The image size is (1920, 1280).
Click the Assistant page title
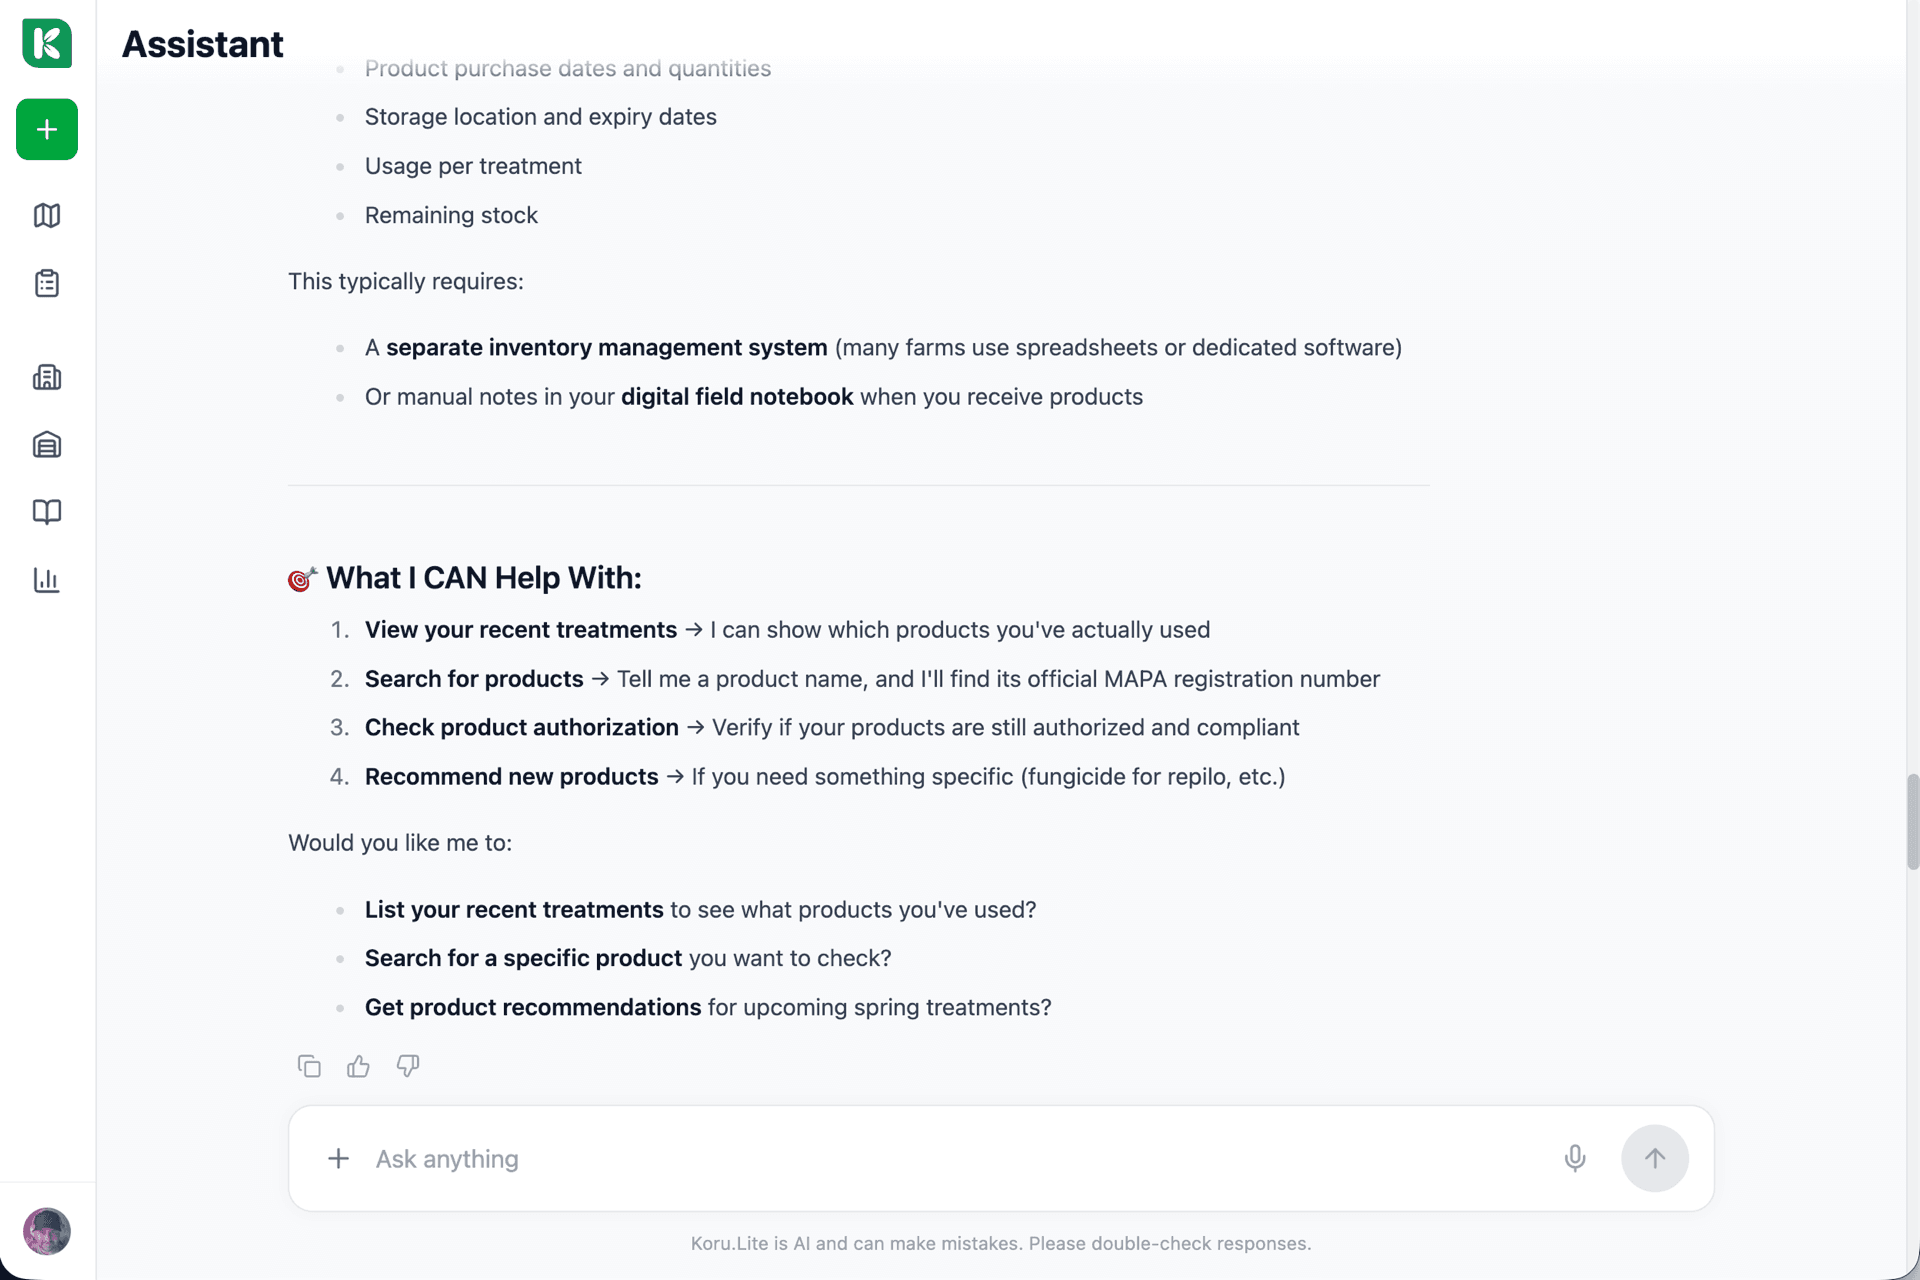tap(203, 44)
